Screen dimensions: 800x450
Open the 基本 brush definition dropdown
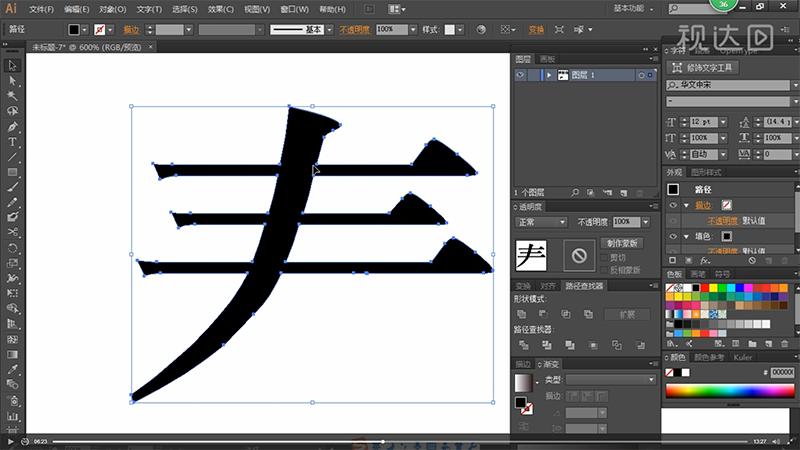tap(329, 30)
